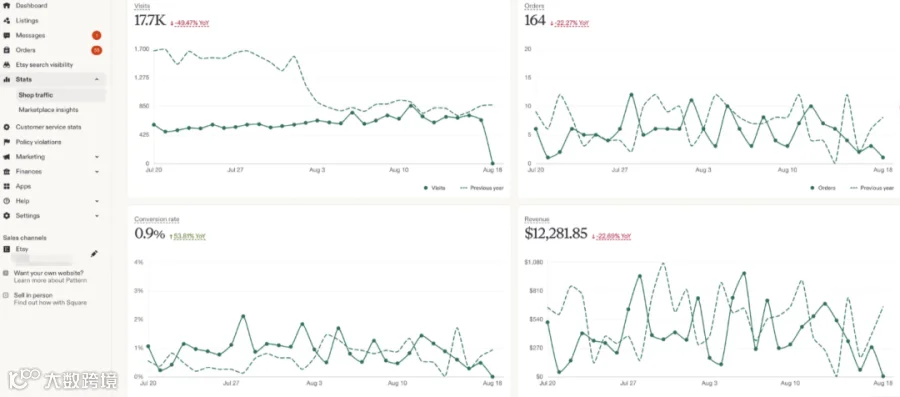Click Find out how with Square link
This screenshot has height=397, width=900.
pos(51,302)
